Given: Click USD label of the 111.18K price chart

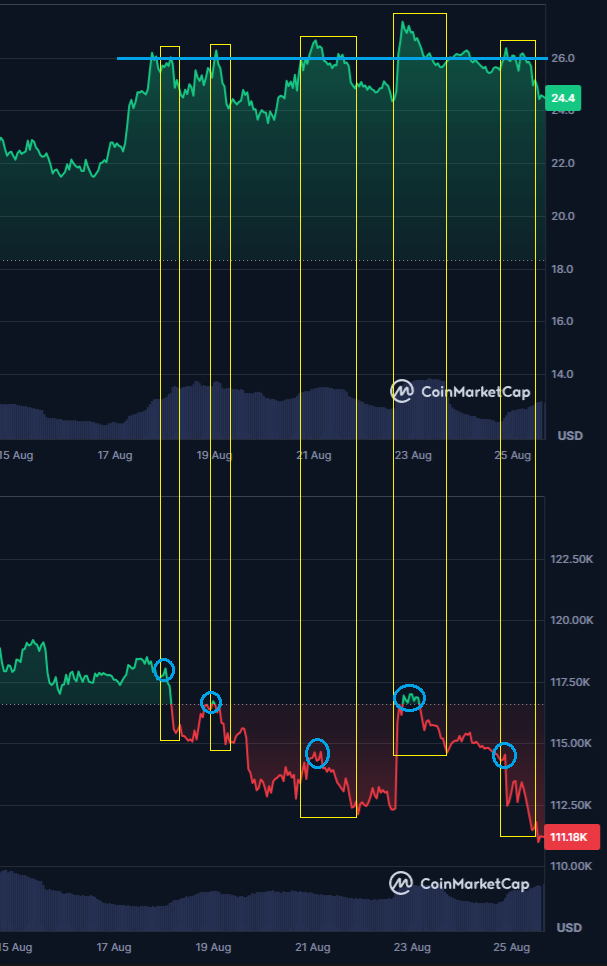Looking at the screenshot, I should pyautogui.click(x=569, y=927).
